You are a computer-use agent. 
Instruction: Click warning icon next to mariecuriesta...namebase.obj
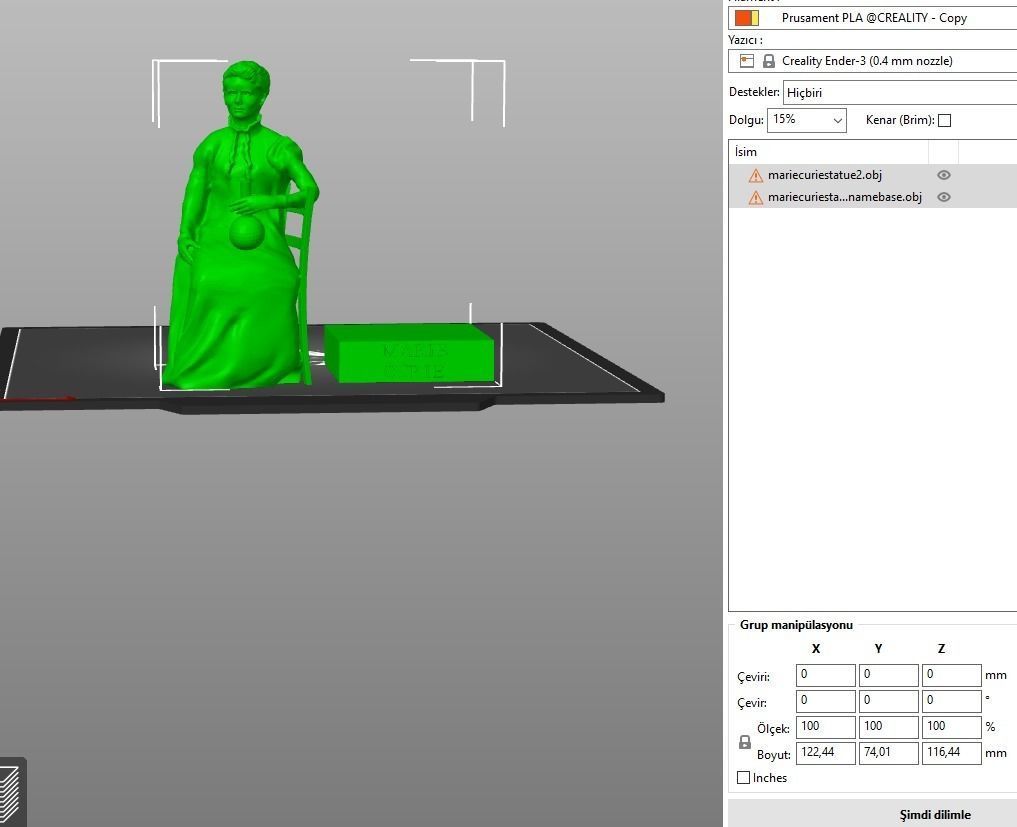point(756,198)
